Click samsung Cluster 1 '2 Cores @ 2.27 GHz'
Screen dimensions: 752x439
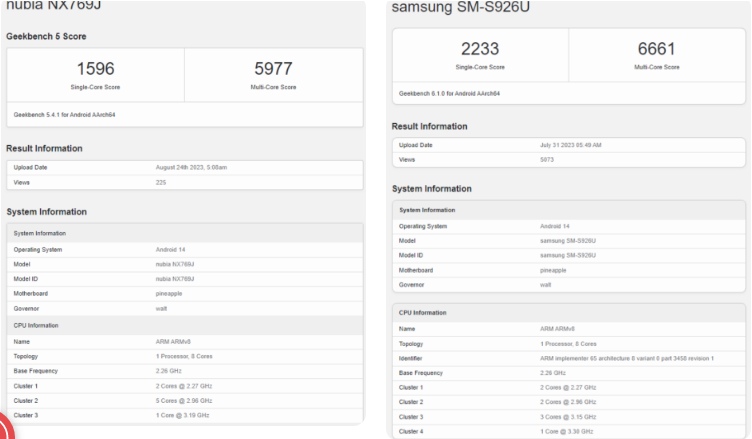[568, 387]
